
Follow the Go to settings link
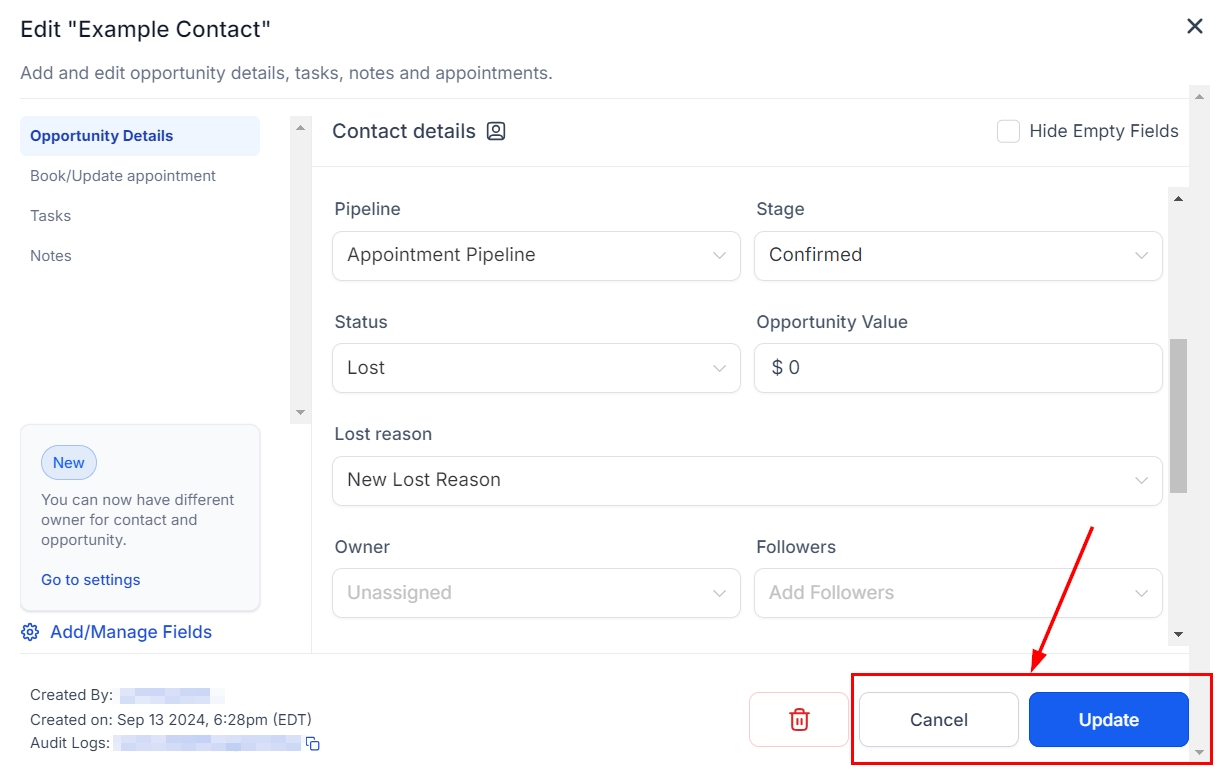91,580
